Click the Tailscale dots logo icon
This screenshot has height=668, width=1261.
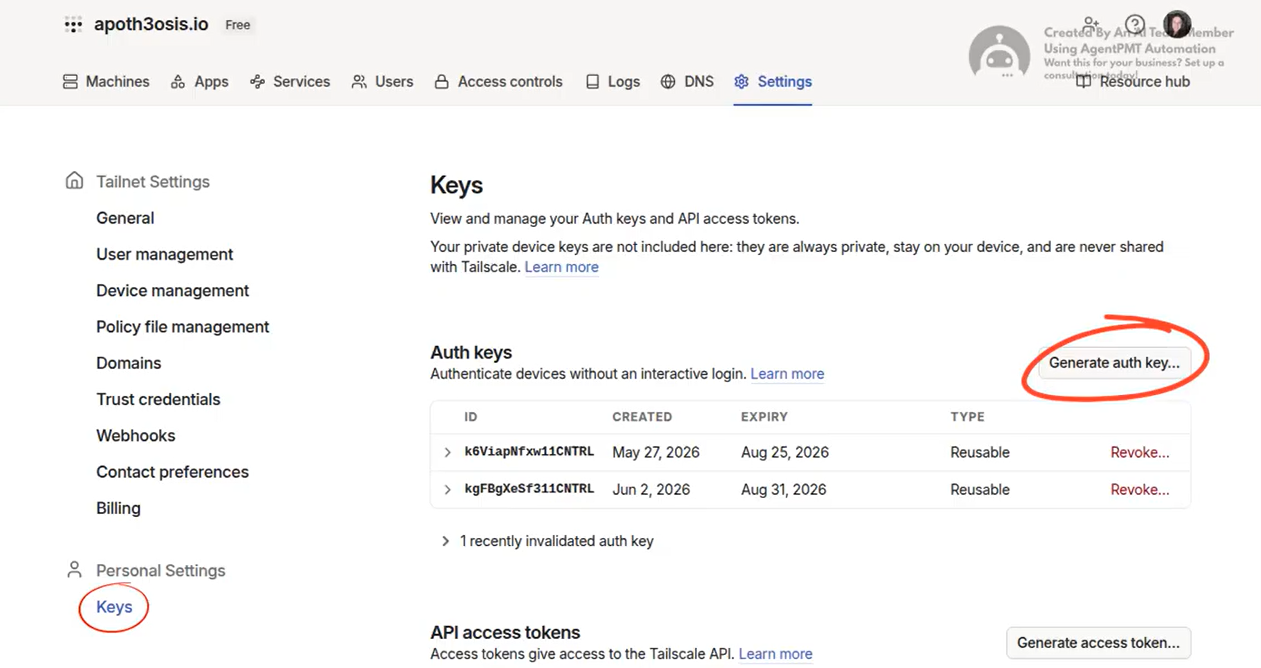click(x=73, y=25)
